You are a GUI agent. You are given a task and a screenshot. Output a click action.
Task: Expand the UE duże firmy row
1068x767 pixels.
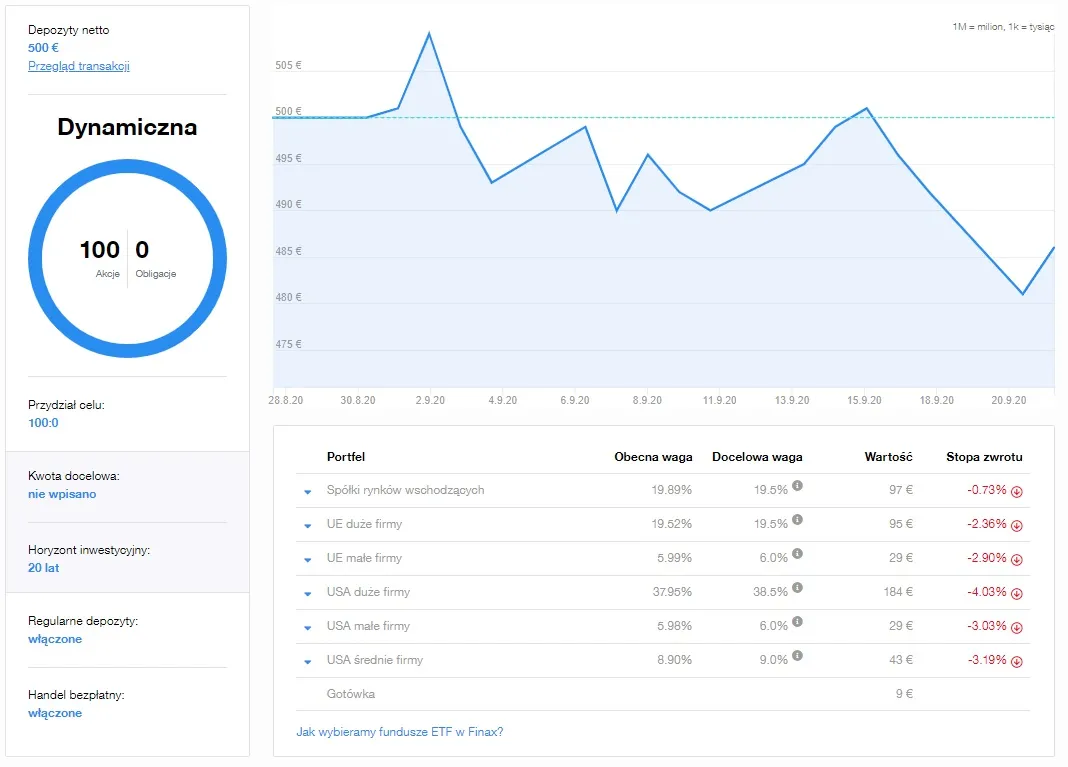pos(308,526)
